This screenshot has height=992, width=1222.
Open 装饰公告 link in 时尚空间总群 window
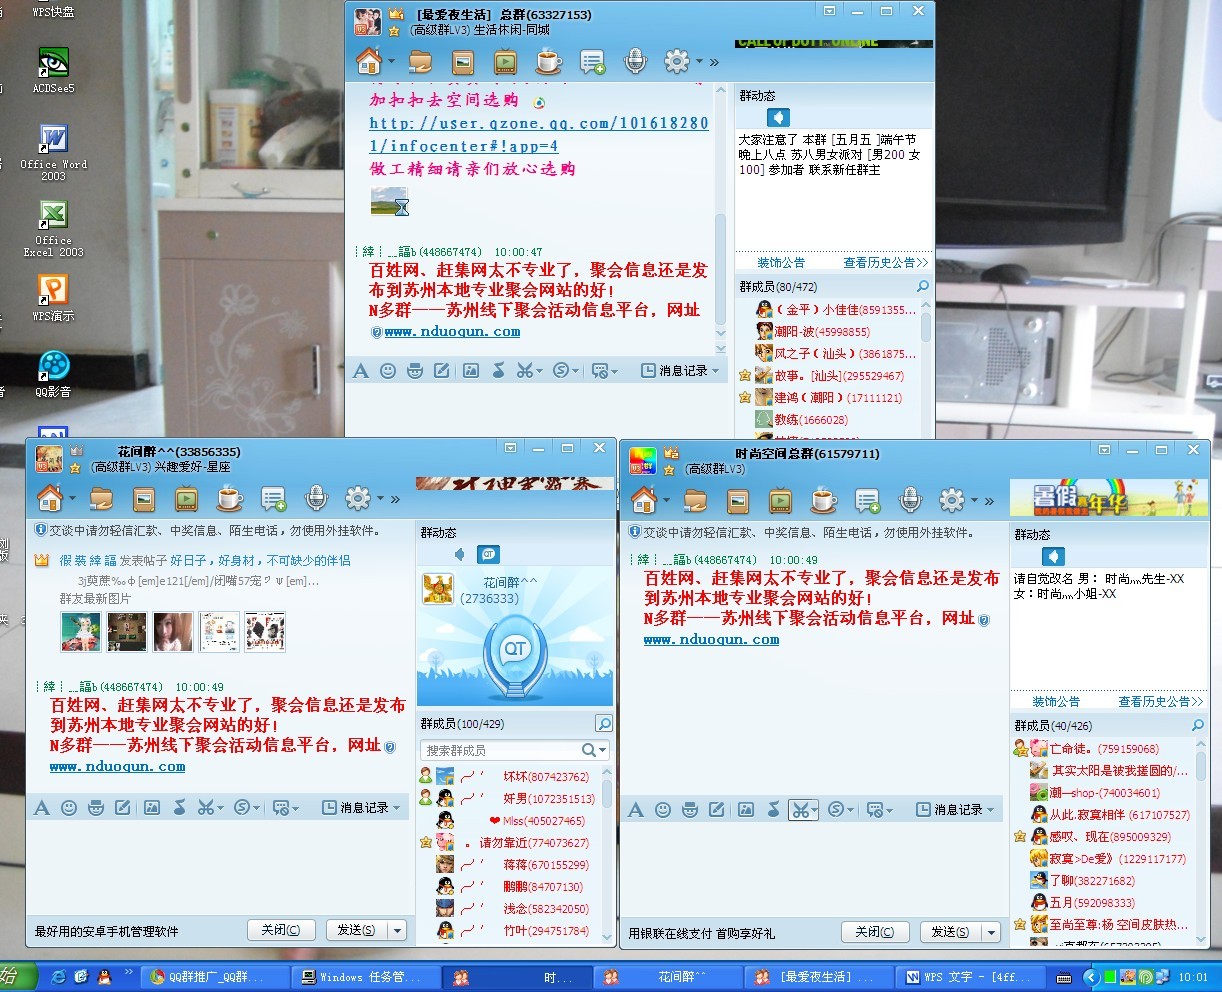[x=1056, y=702]
